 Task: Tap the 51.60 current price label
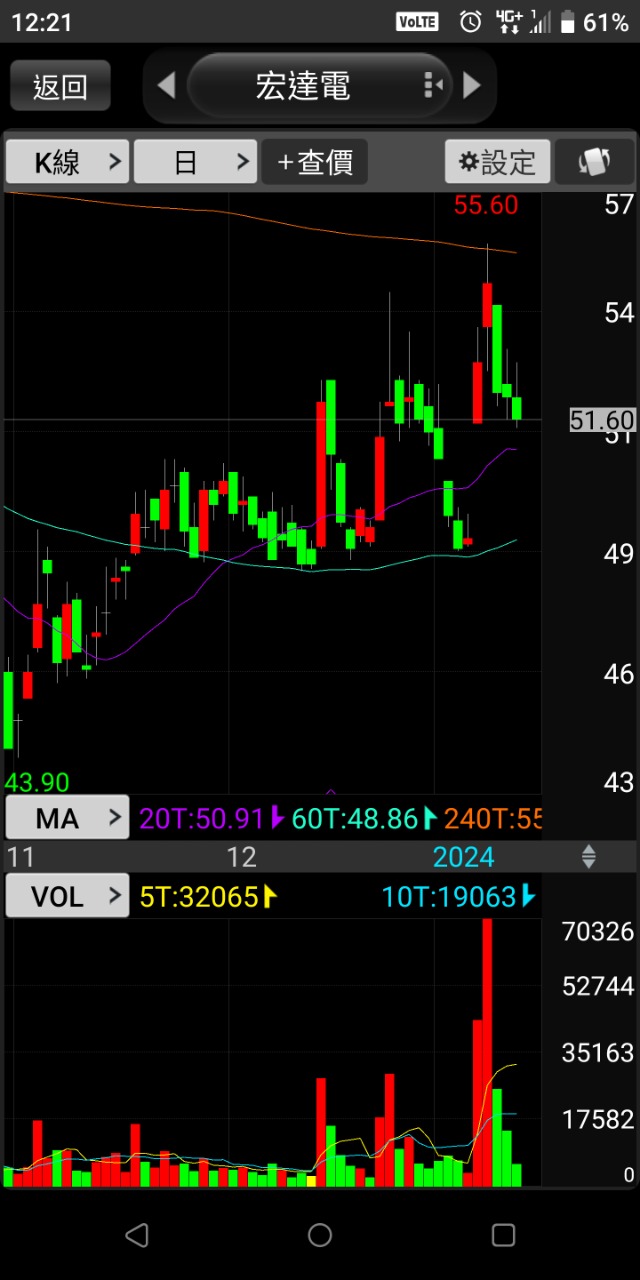603,420
